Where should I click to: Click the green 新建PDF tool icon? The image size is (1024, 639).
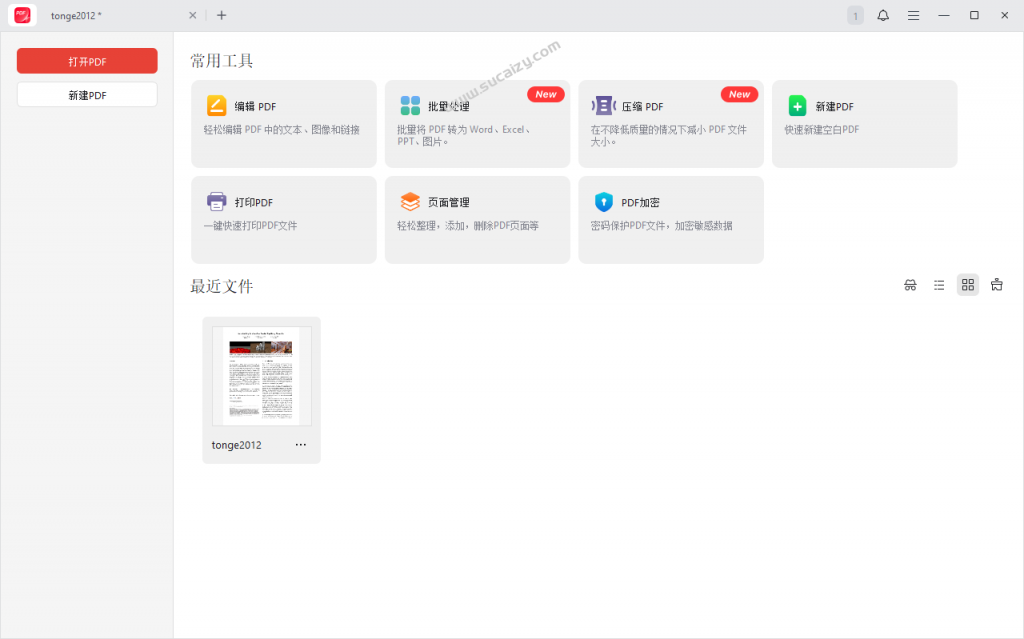click(x=797, y=106)
